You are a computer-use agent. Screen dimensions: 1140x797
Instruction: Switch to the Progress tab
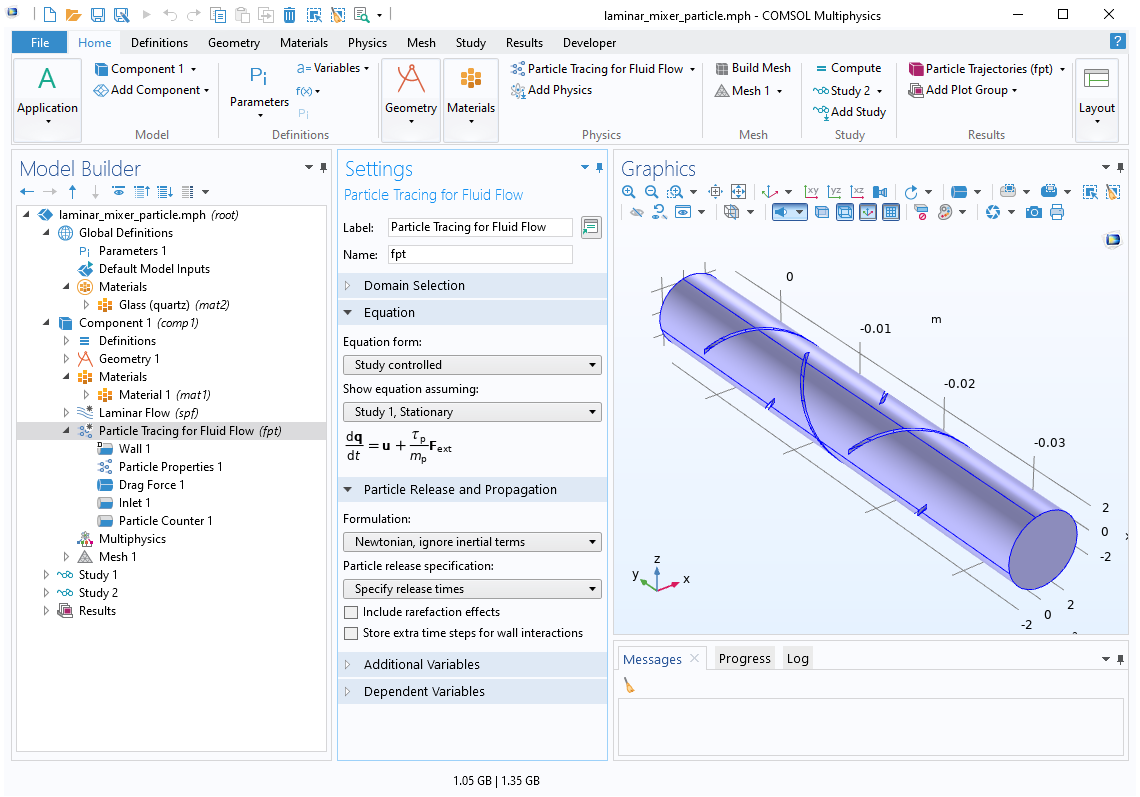[744, 659]
